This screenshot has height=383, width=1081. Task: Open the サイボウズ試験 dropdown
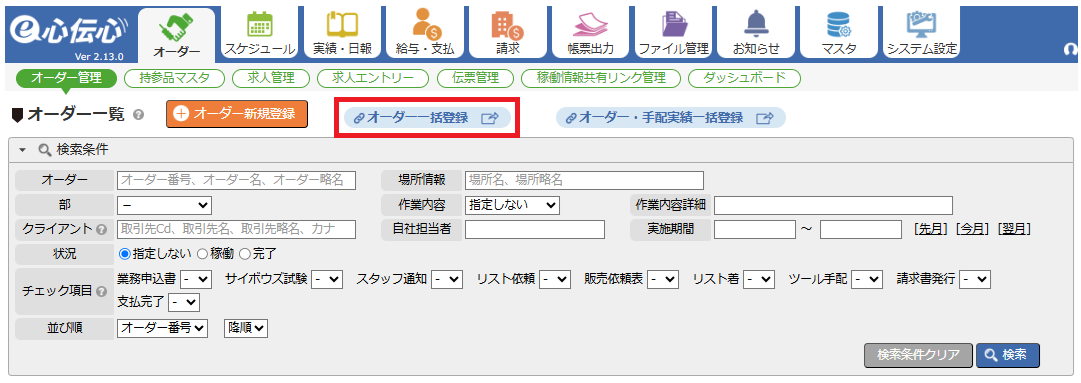click(x=327, y=279)
